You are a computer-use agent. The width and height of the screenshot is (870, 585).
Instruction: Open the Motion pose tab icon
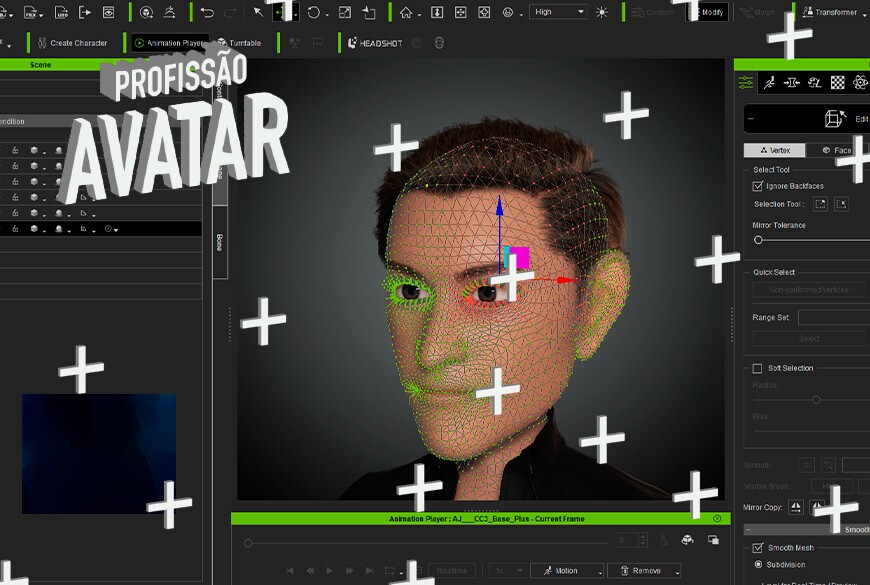point(769,83)
